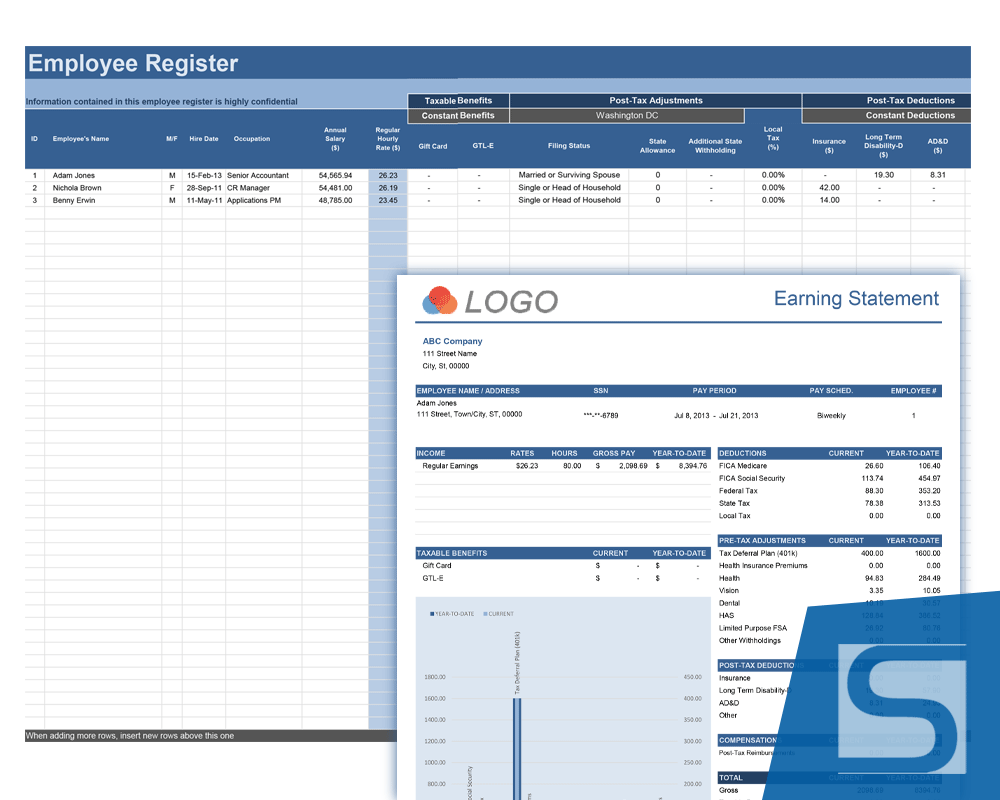Select the Post-Tax Adjustments header section
The width and height of the screenshot is (1000, 800).
click(655, 100)
